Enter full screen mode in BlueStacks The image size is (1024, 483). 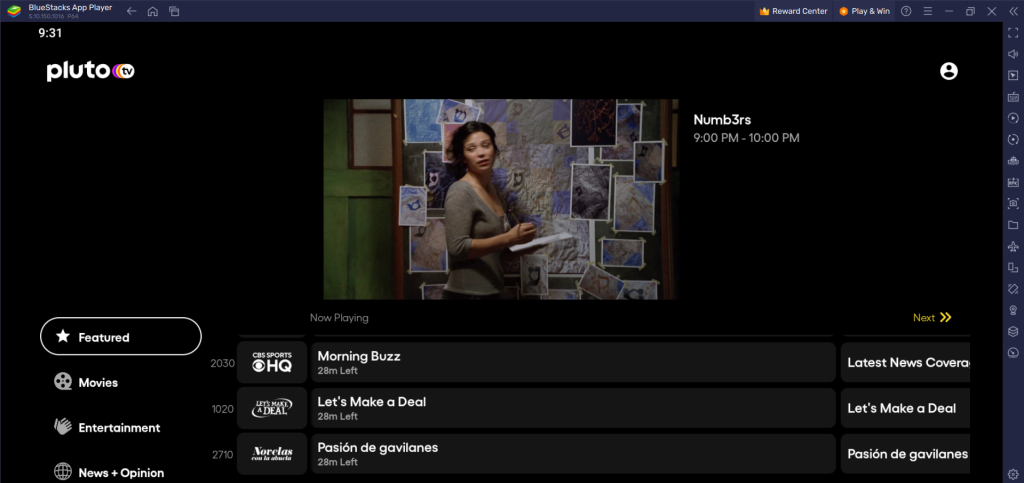pos(1013,33)
